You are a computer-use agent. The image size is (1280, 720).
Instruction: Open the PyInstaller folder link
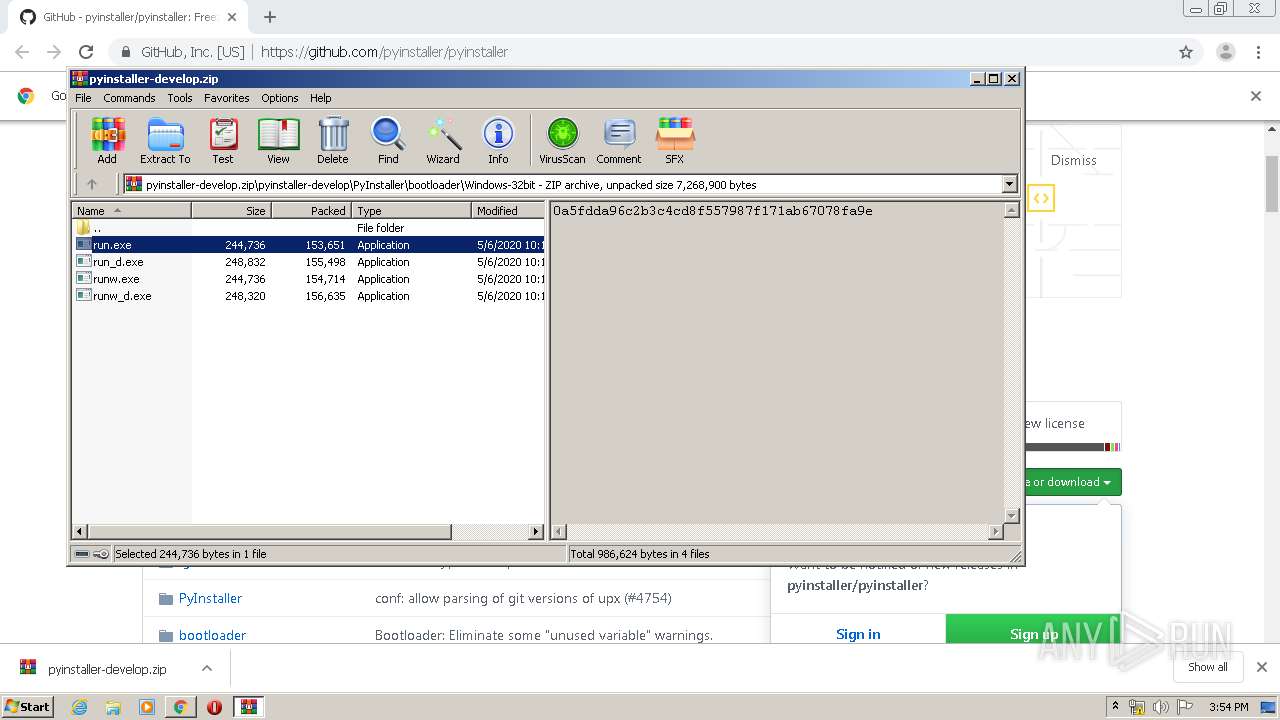(210, 598)
